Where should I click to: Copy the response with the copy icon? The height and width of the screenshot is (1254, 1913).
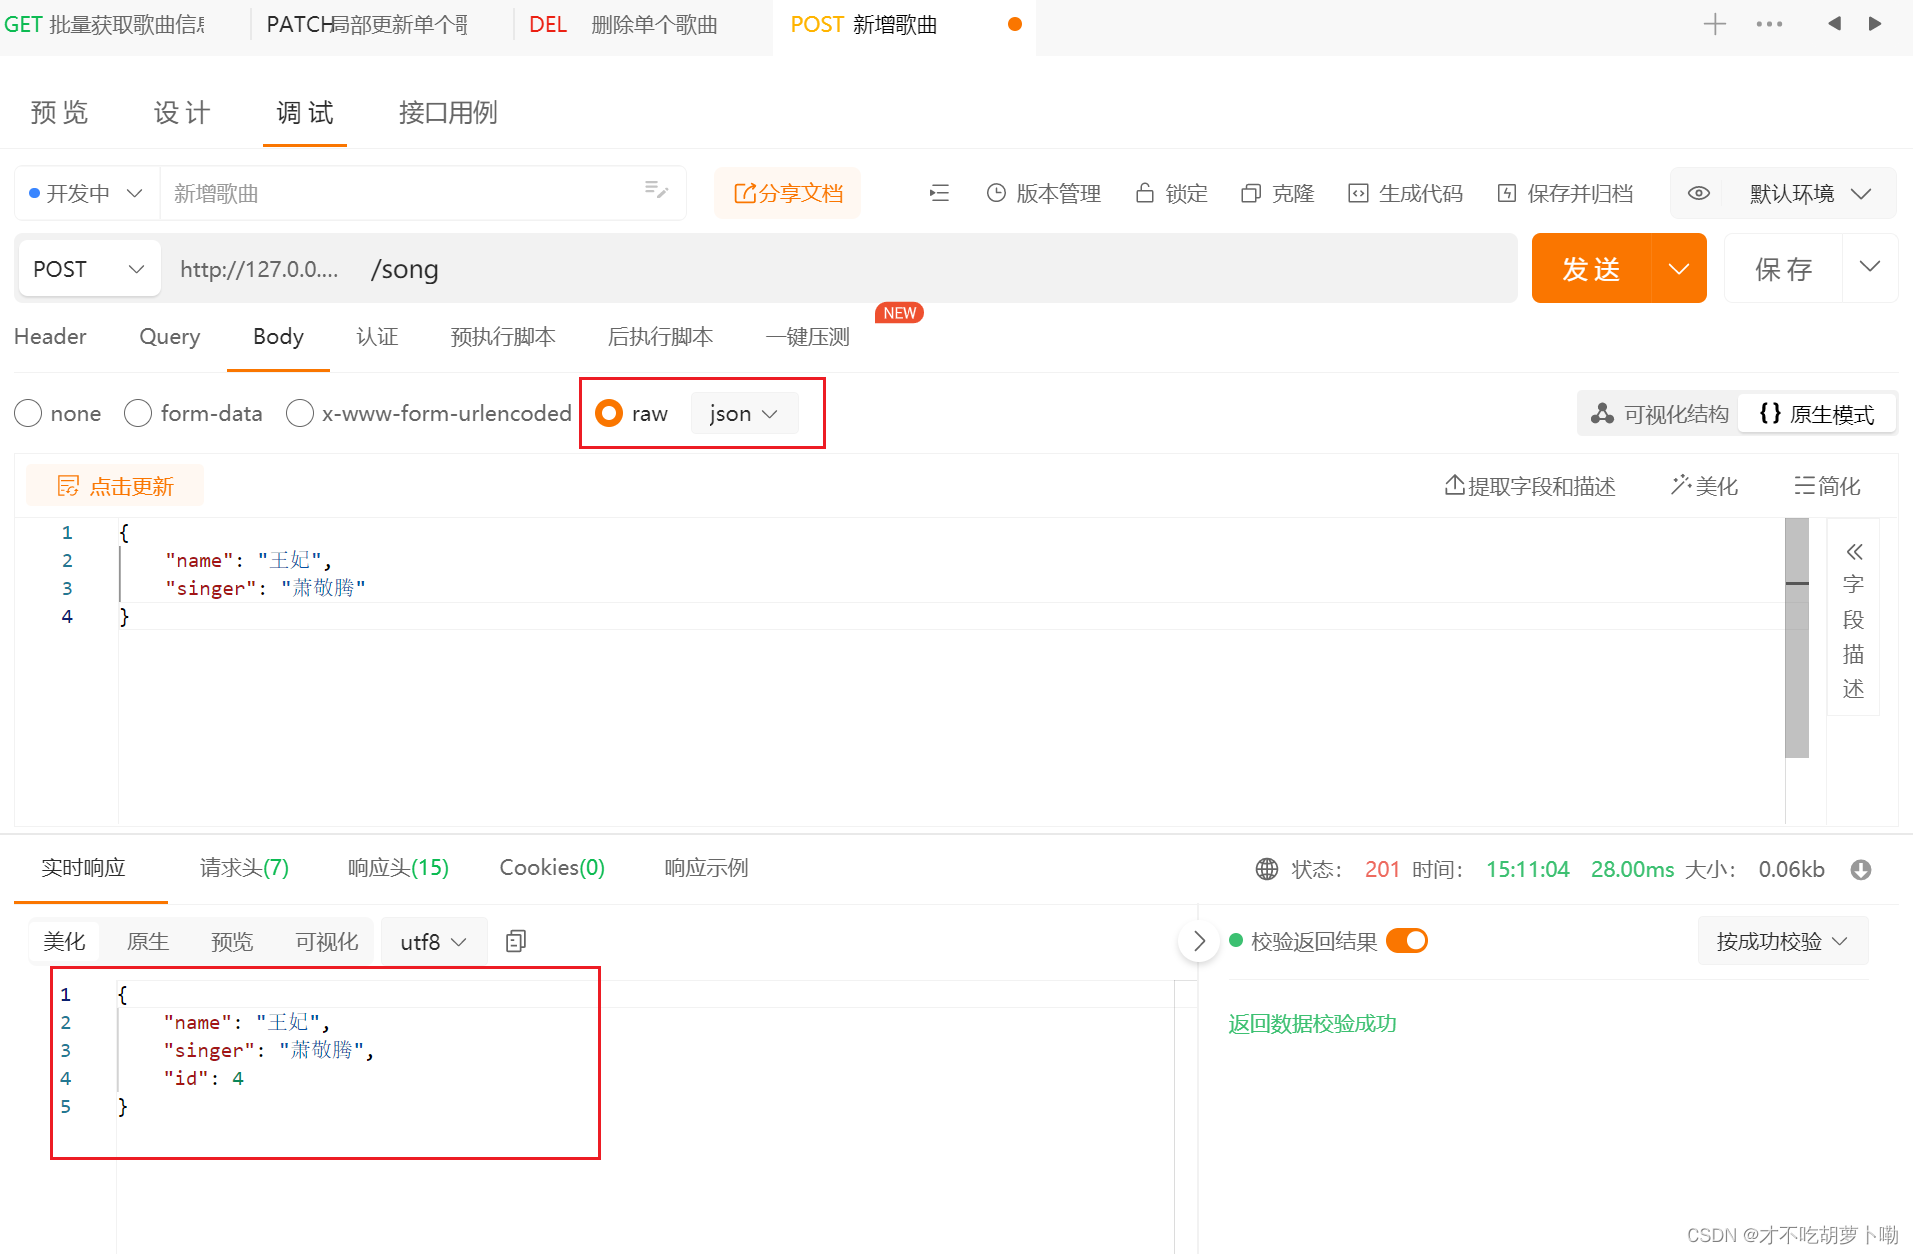click(515, 940)
